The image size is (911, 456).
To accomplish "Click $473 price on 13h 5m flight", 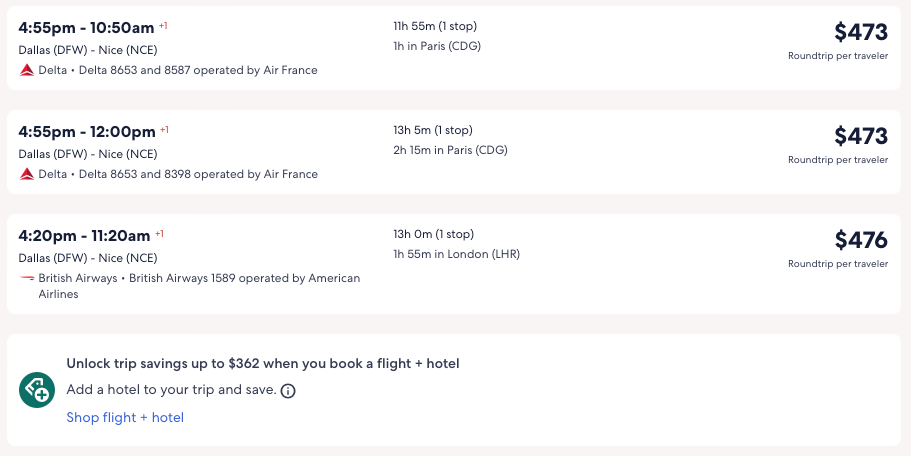I will (861, 136).
